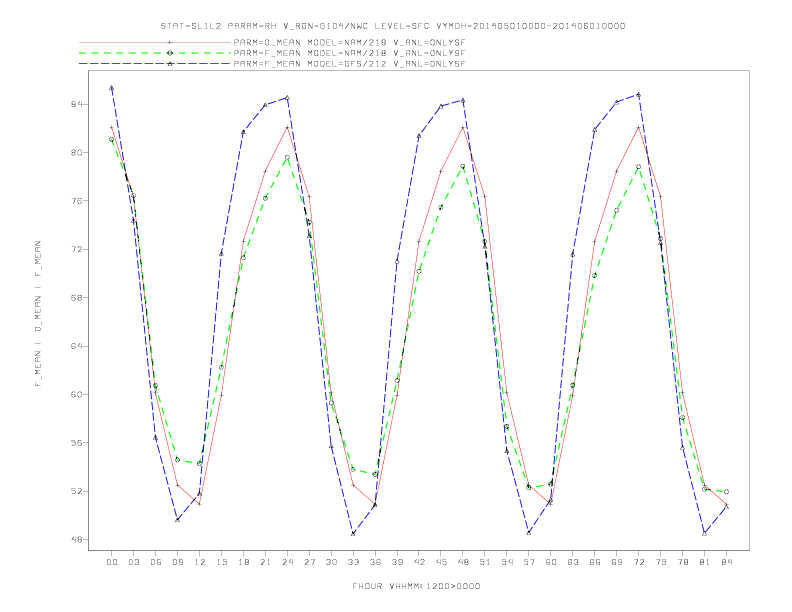Click forecast hour label 78 on x-axis
The width and height of the screenshot is (792, 612).
click(683, 562)
